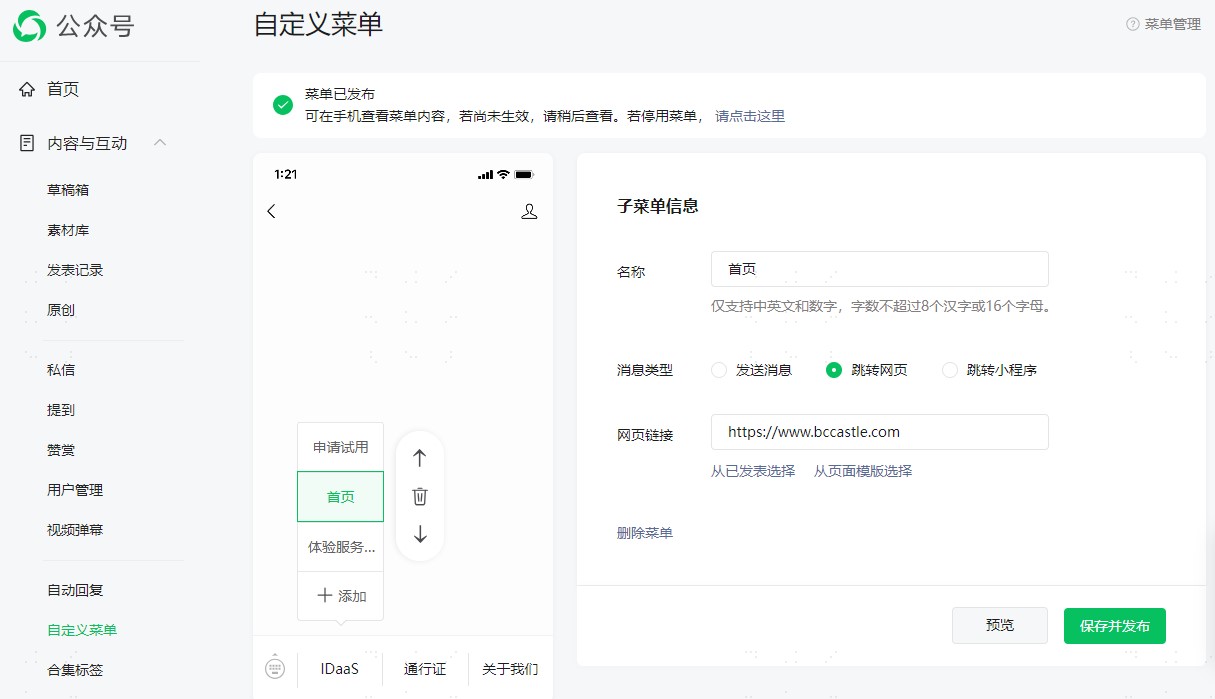
Task: Open 首页 in the sidebar
Action: [x=63, y=90]
